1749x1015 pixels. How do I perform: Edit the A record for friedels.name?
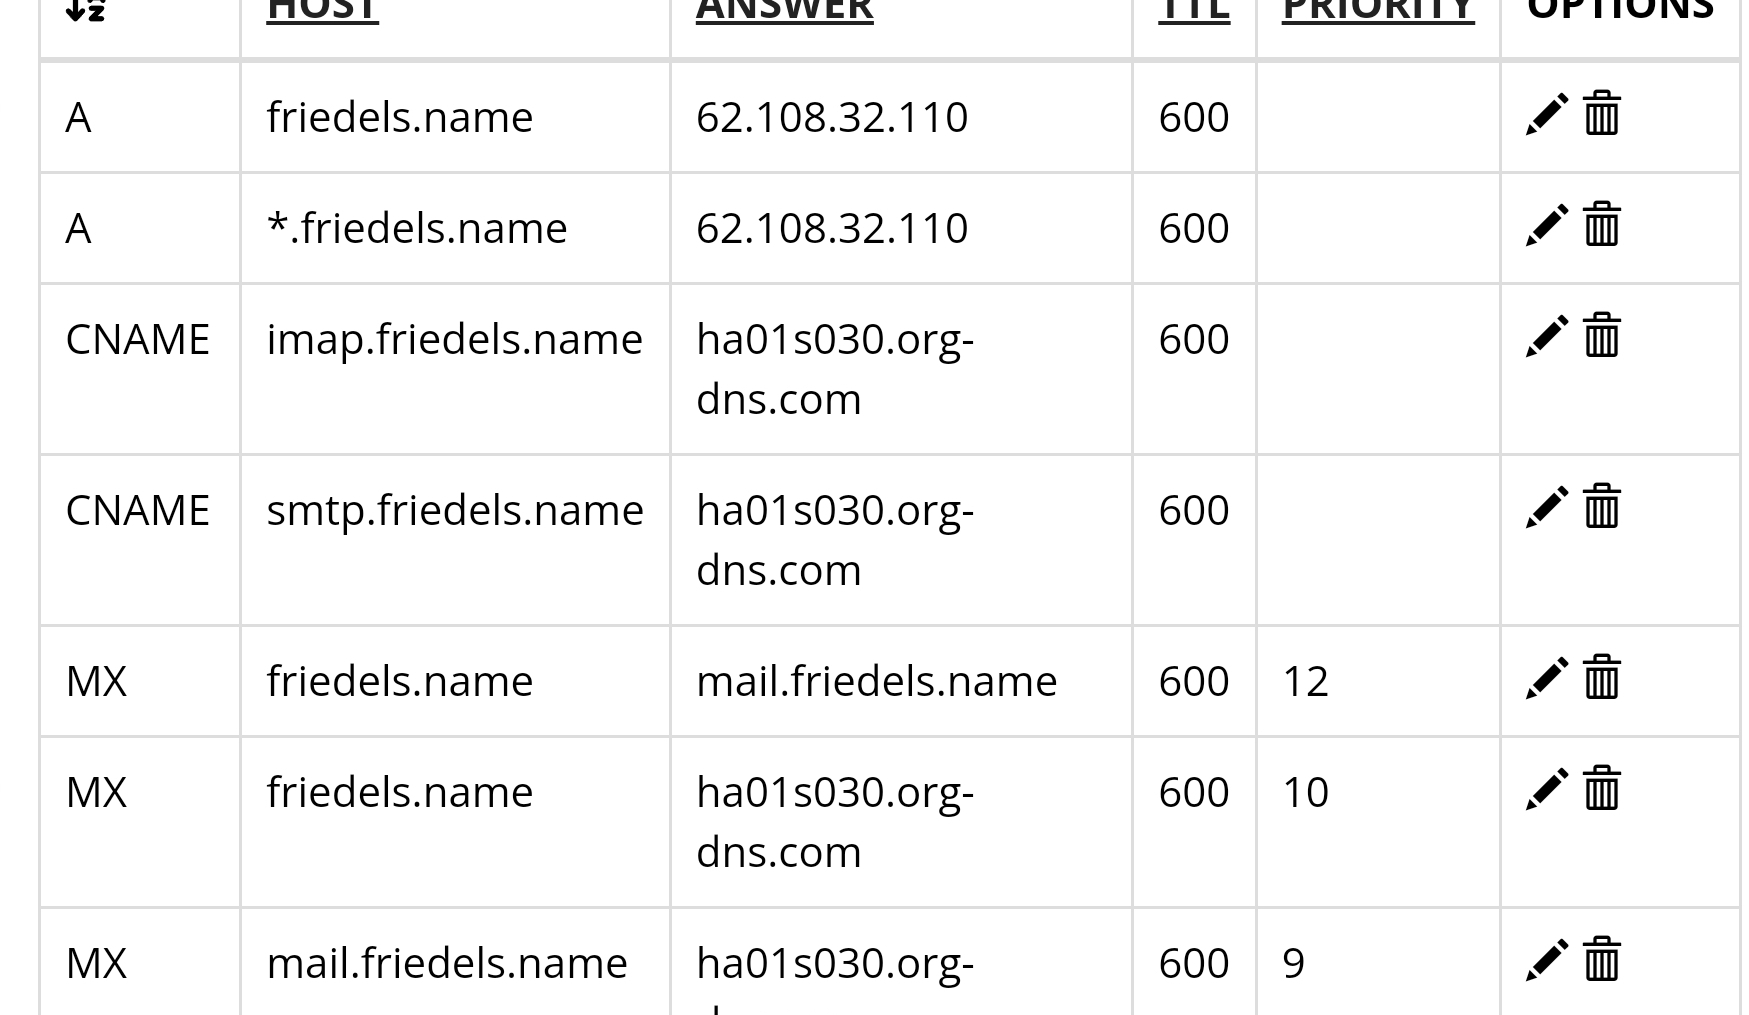1546,114
